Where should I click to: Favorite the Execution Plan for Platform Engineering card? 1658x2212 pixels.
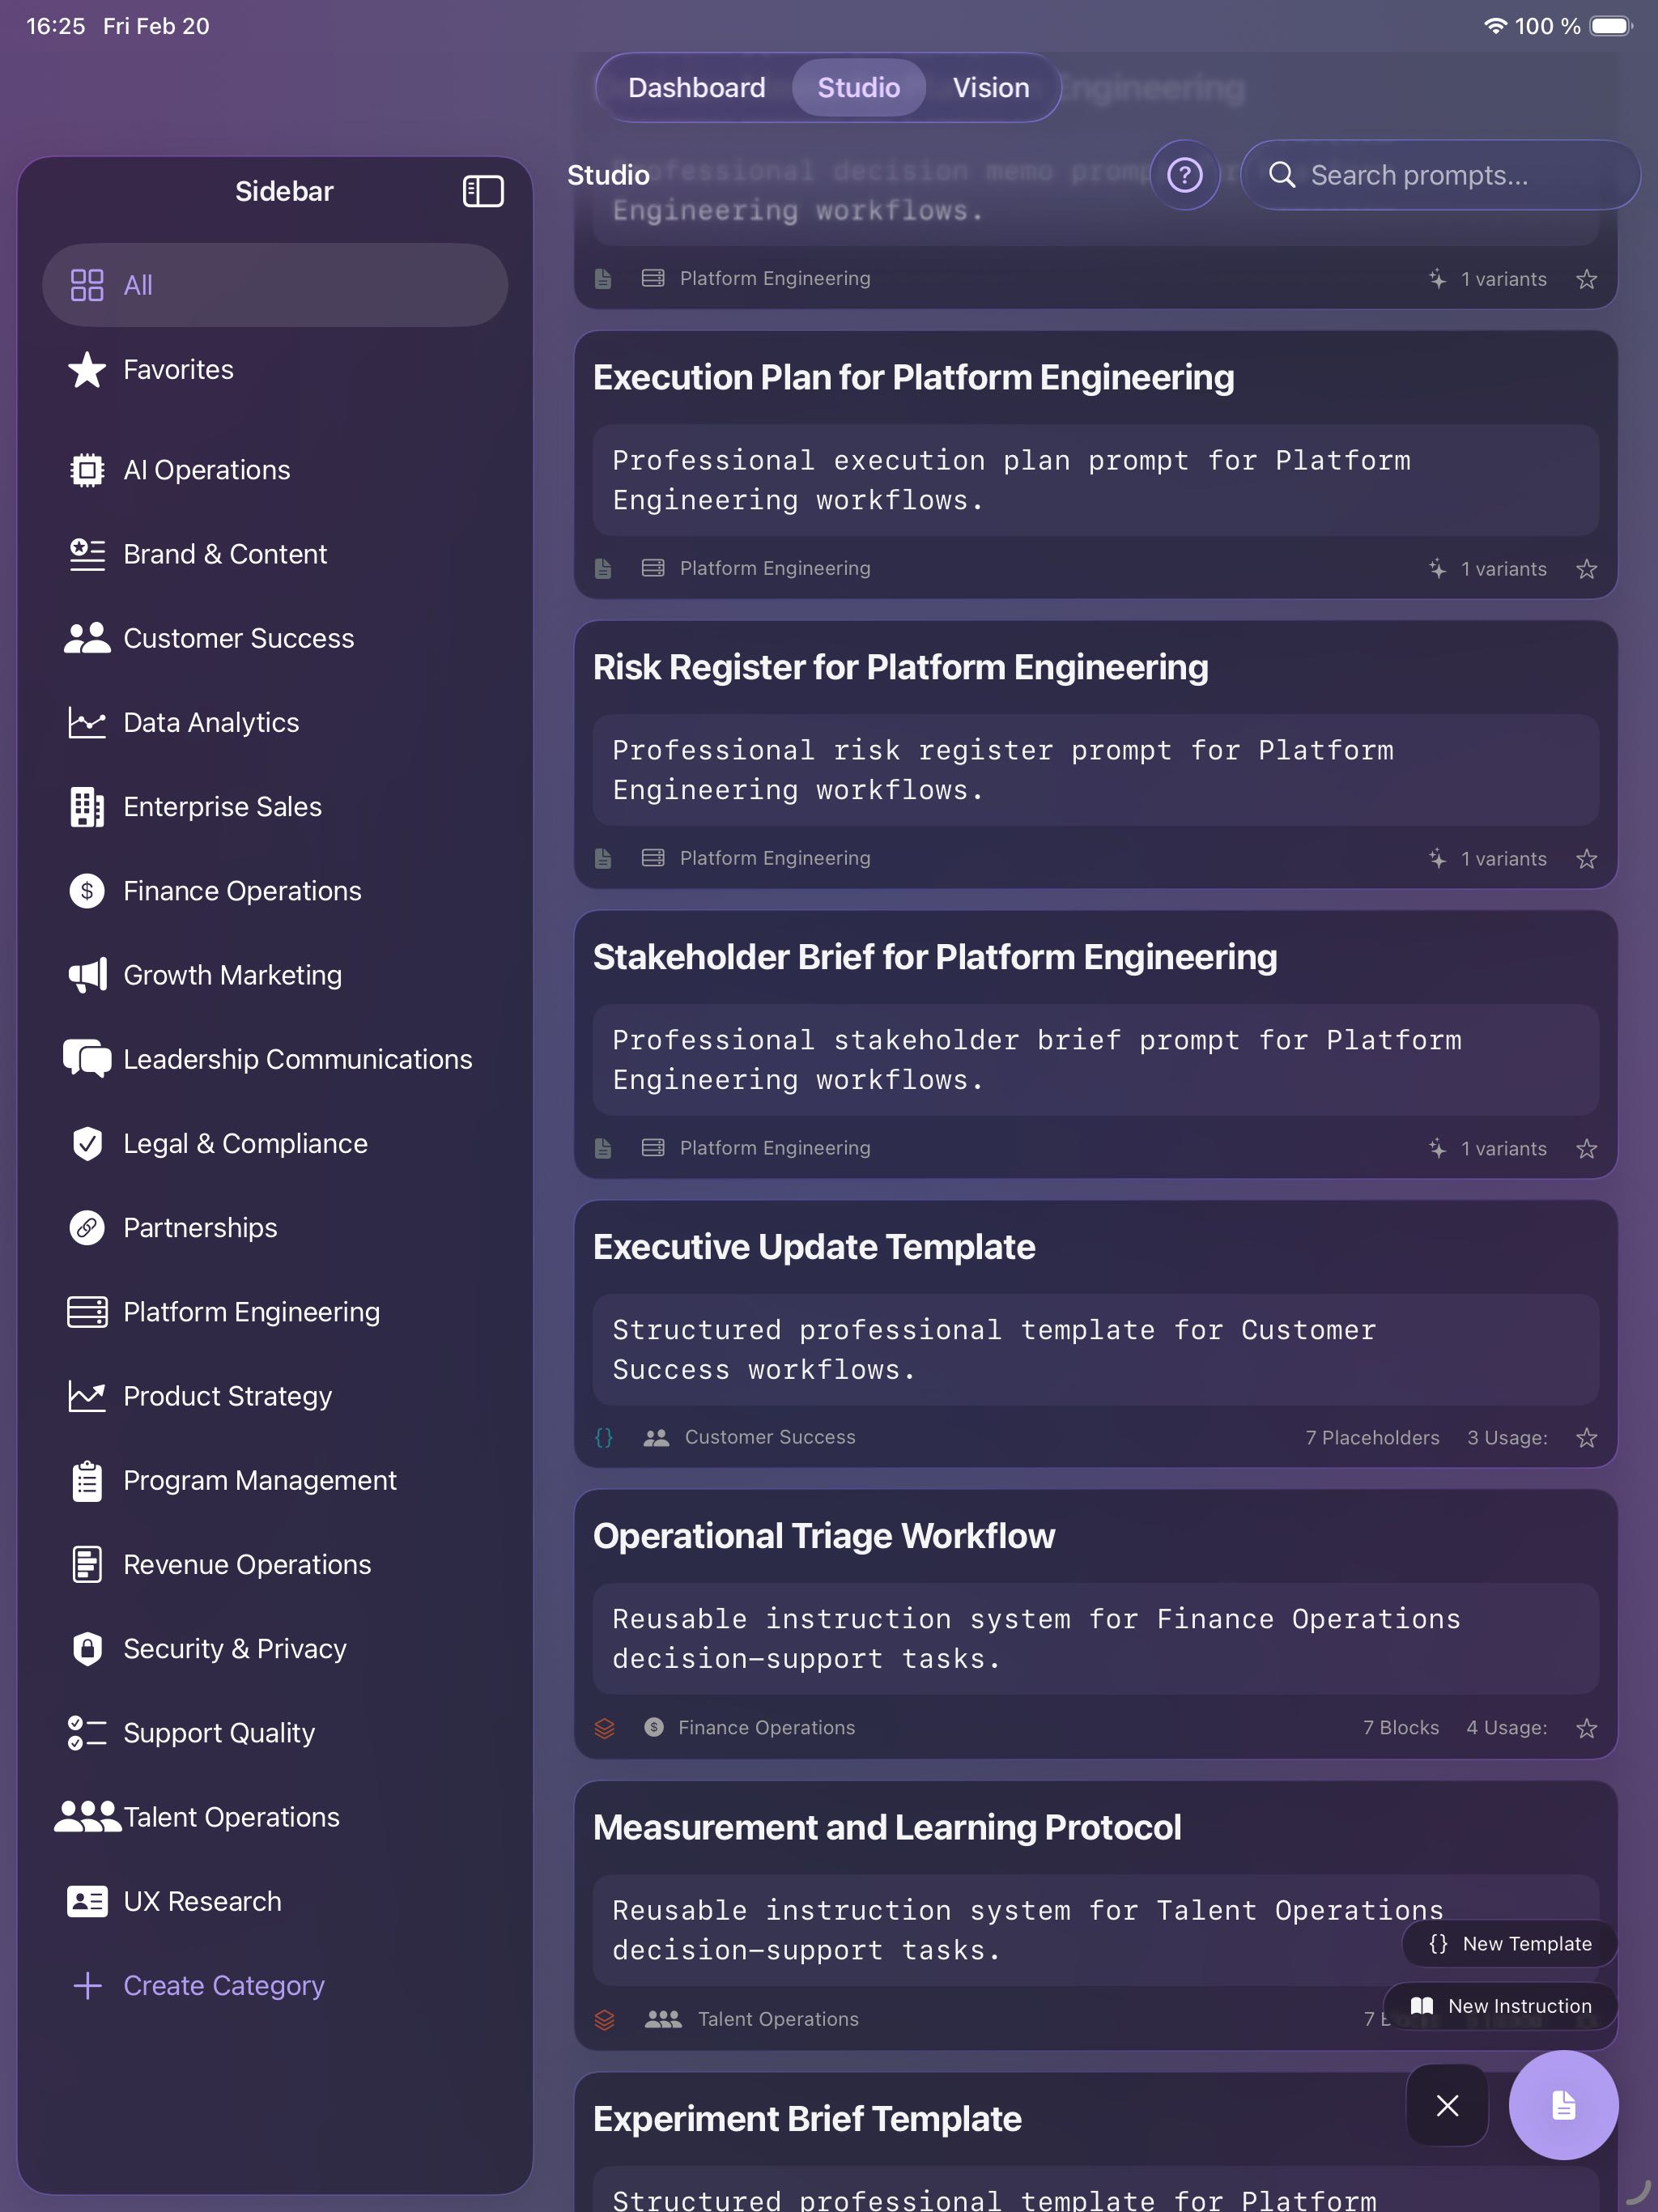point(1586,569)
